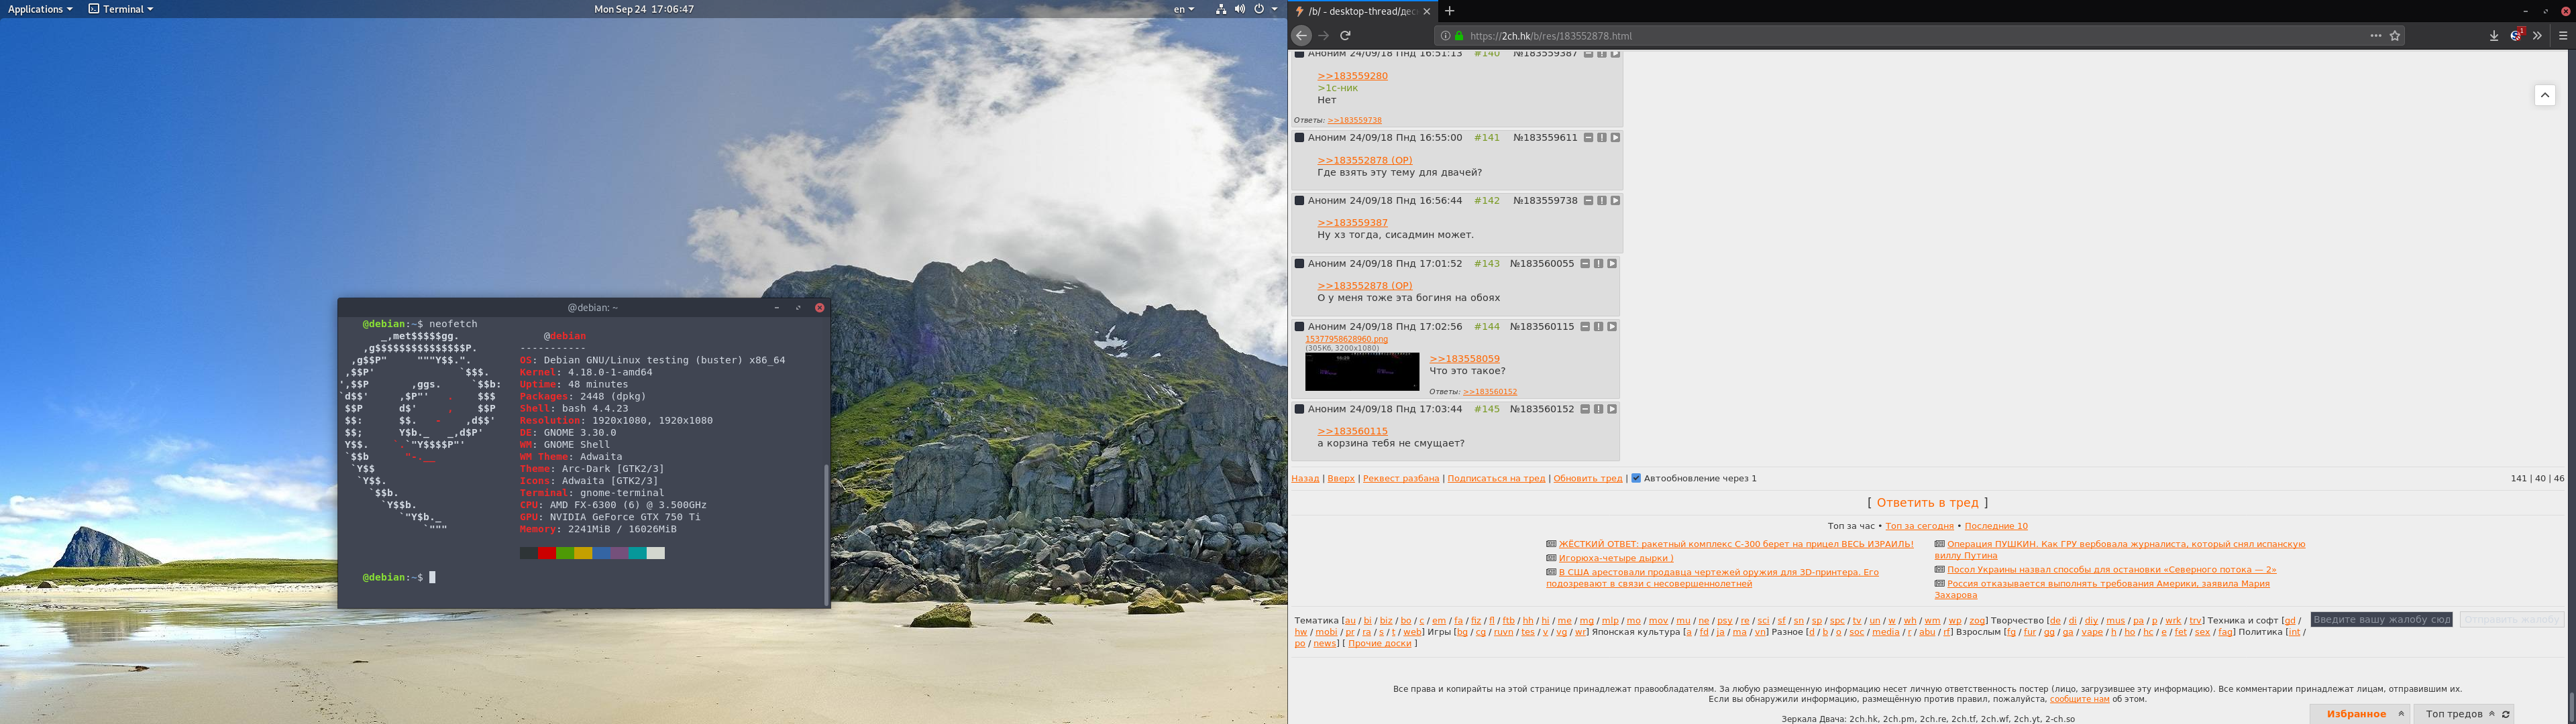The image size is (2576, 724).
Task: Jump to page top arrow button
Action: [x=2545, y=95]
